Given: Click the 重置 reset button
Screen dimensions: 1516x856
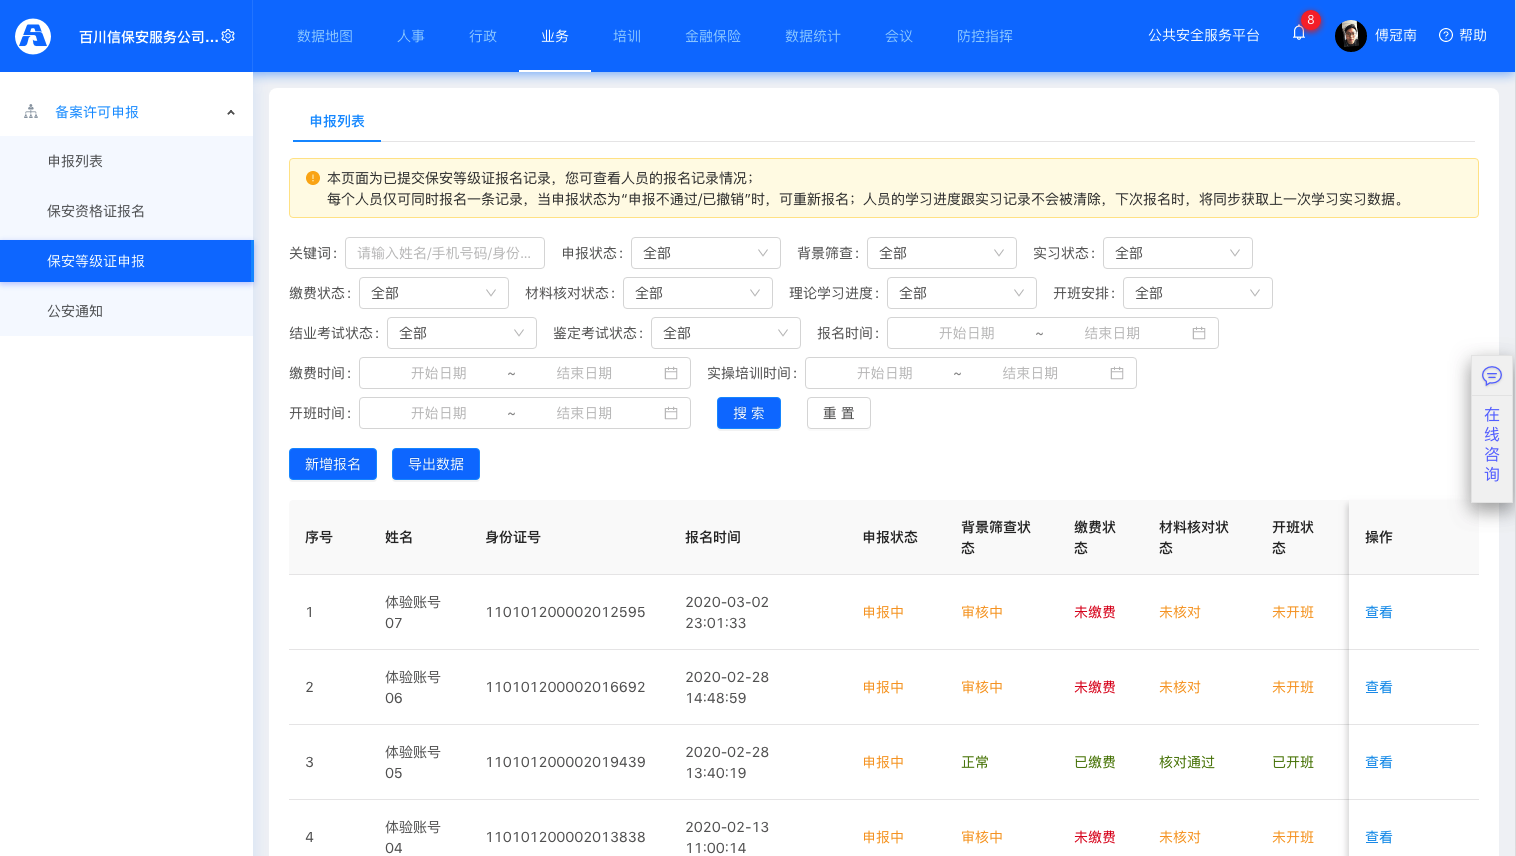Looking at the screenshot, I should 839,413.
